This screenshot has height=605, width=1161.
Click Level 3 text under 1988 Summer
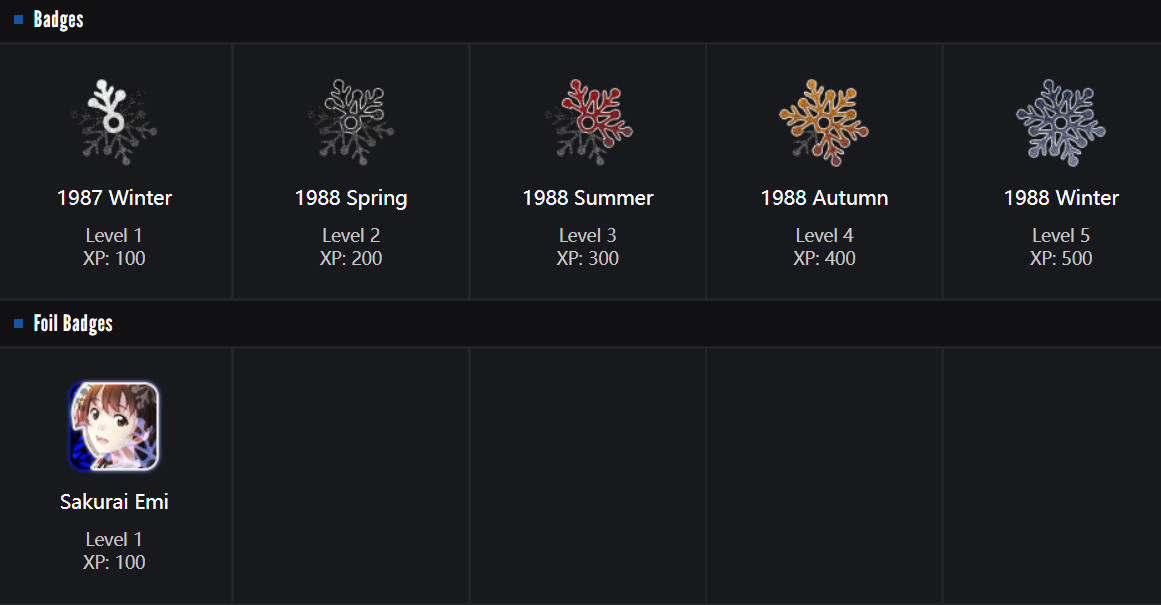coord(588,236)
